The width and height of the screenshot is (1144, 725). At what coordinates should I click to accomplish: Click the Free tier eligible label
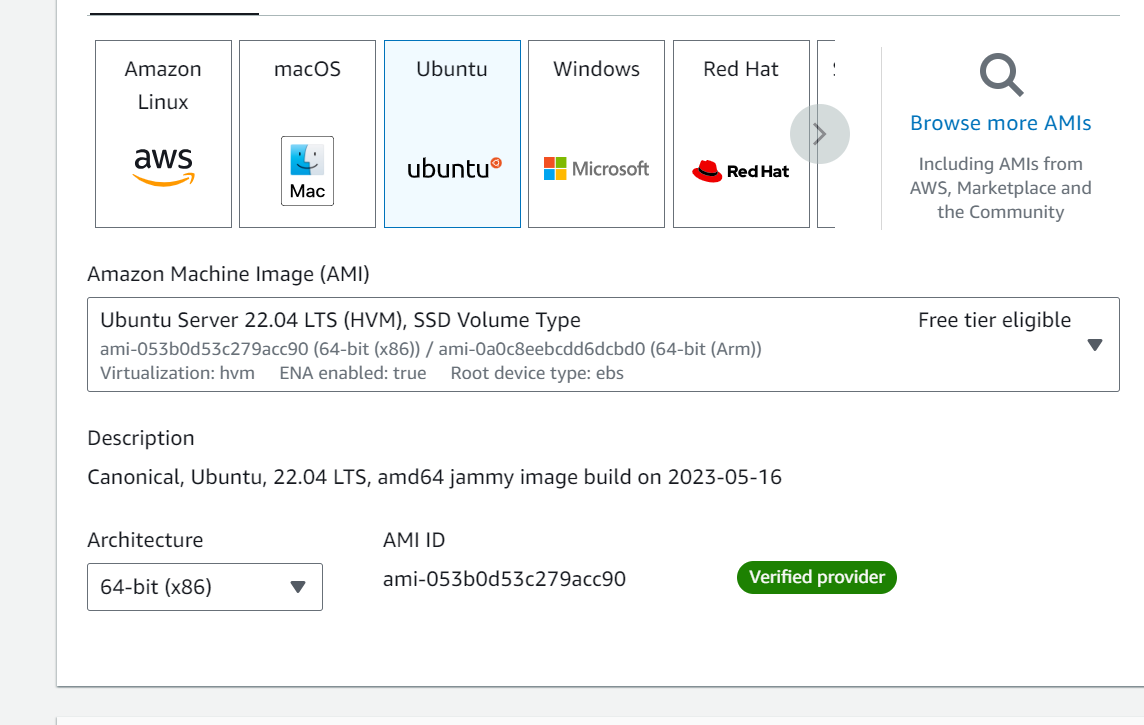(994, 320)
